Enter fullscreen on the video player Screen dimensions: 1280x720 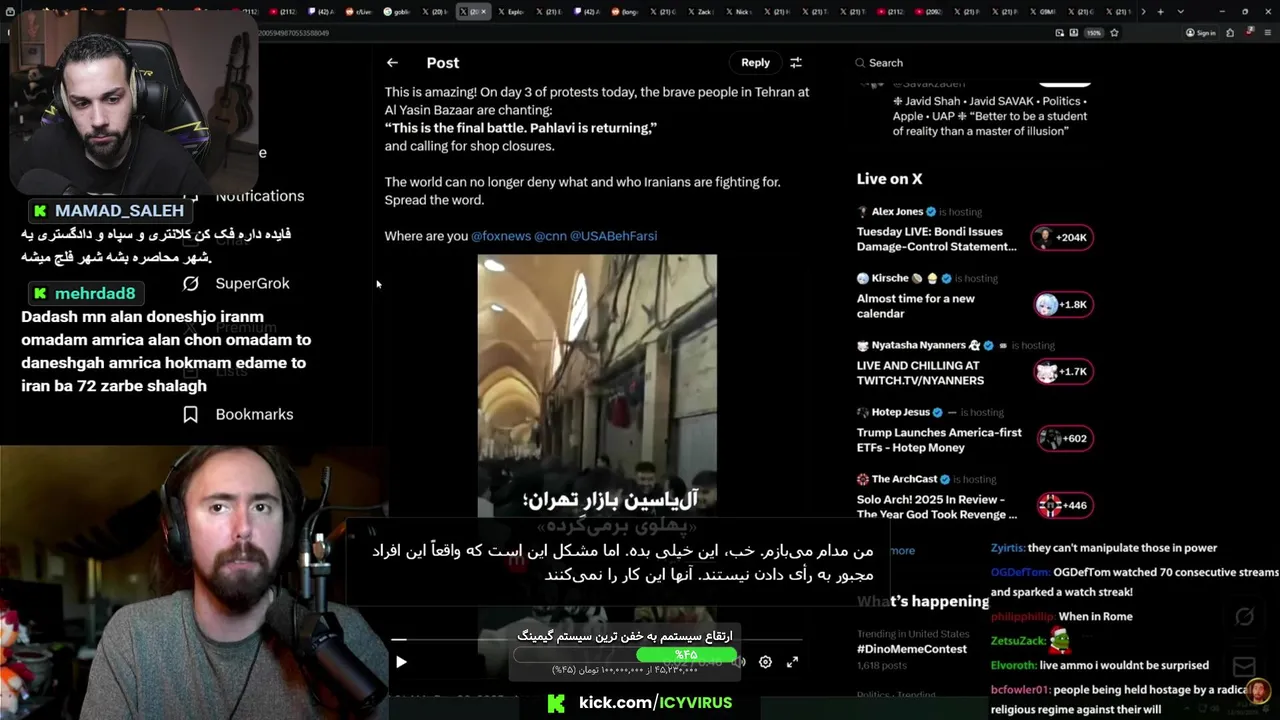click(792, 662)
